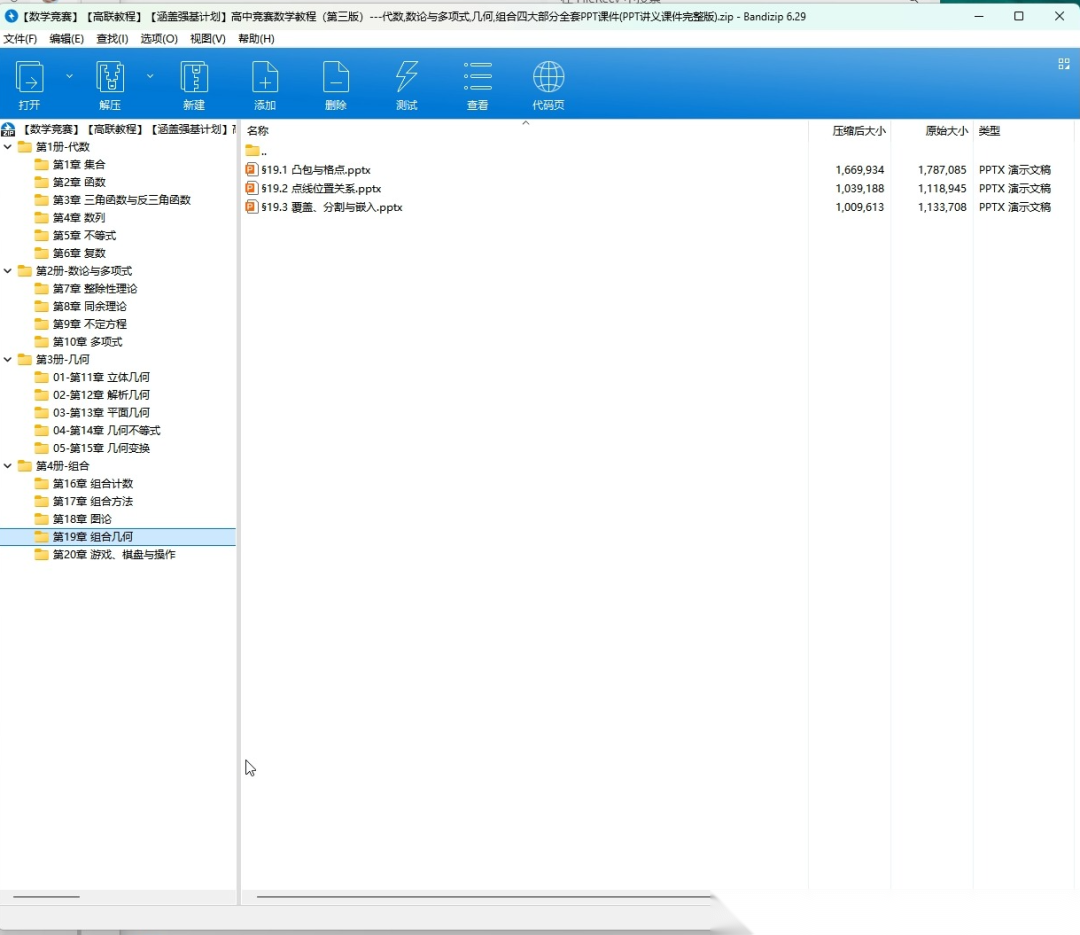Screen dimensions: 1080x935
Task: Click the 测试 (Test) lightning icon
Action: [407, 79]
